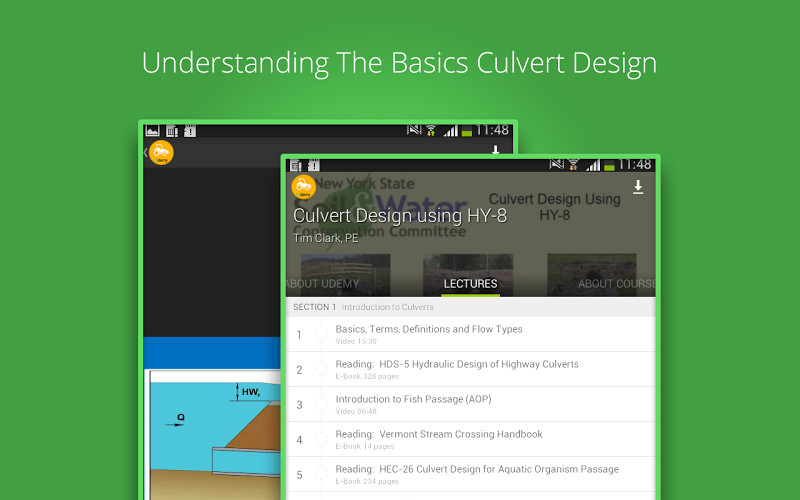Tap the E-Book 328 pages label
This screenshot has height=500, width=800.
pos(367,377)
